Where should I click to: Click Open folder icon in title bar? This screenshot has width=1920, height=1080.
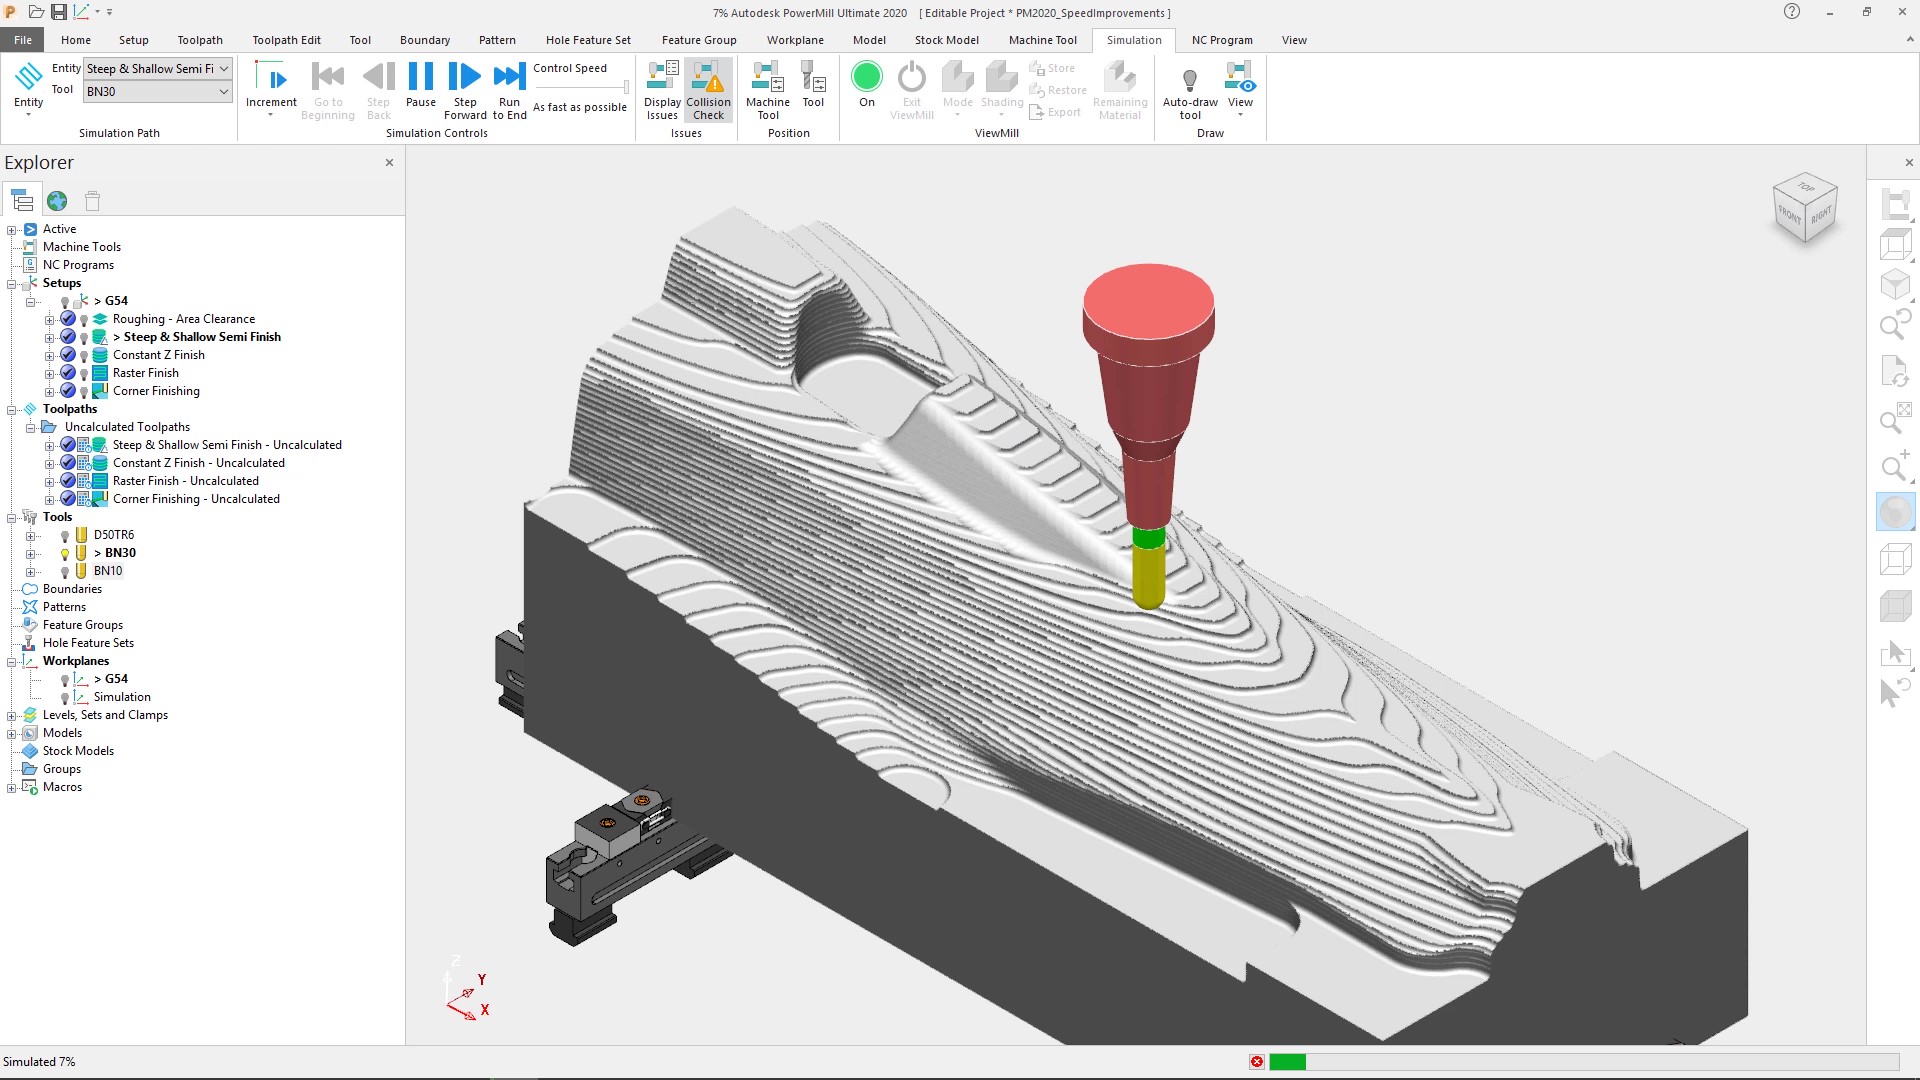[36, 12]
